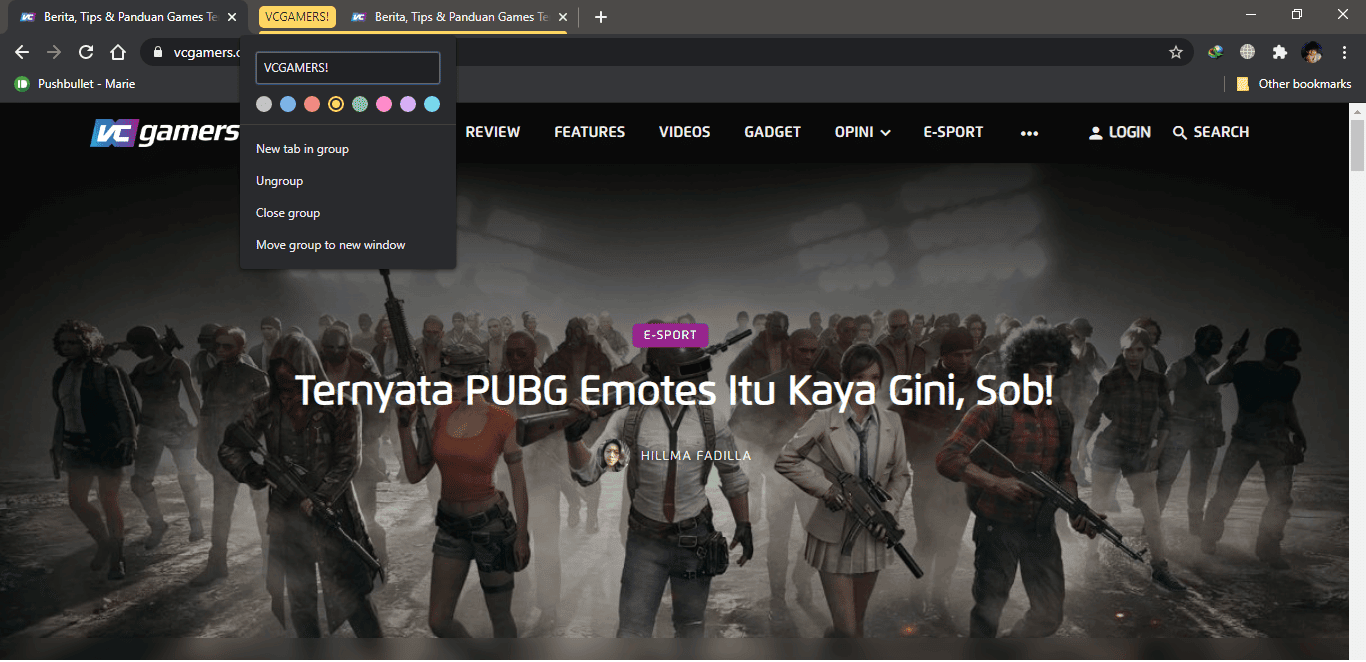
Task: Open the Internet Download Manager extension icon
Action: [1215, 52]
